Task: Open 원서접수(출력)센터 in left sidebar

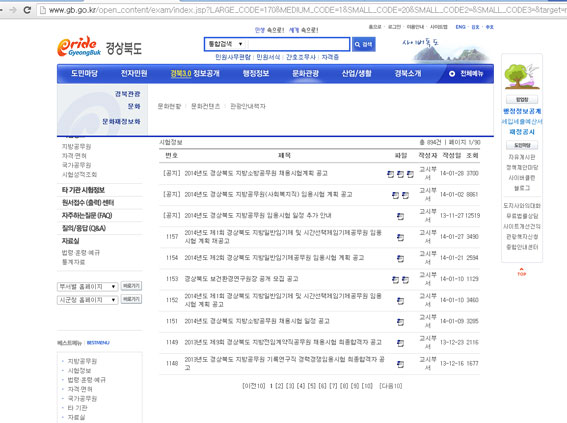Action: point(88,203)
